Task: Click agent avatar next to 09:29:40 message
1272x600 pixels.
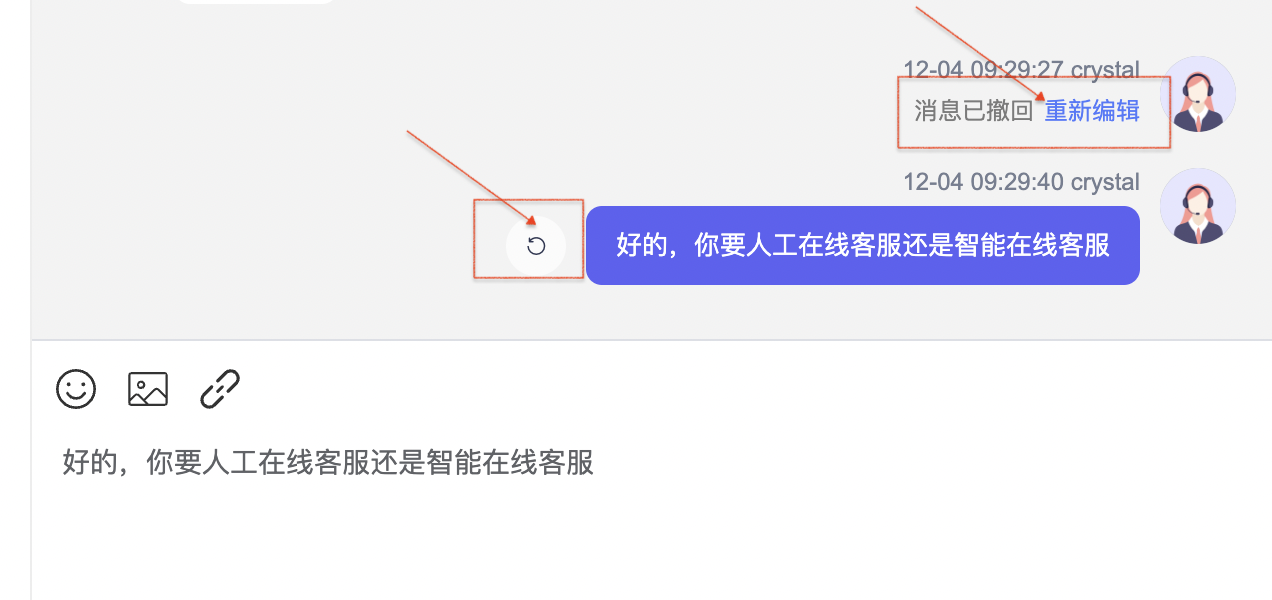Action: (x=1198, y=206)
